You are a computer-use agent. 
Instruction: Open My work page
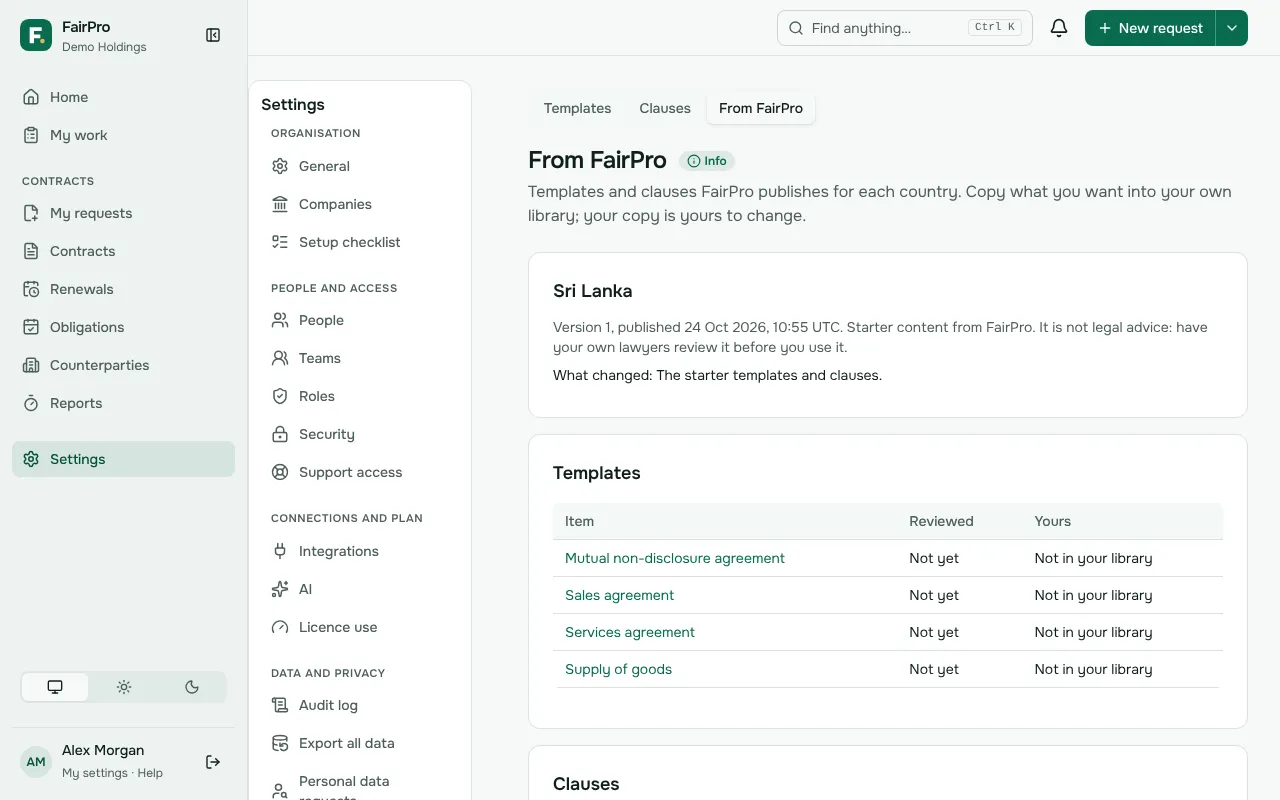123,135
